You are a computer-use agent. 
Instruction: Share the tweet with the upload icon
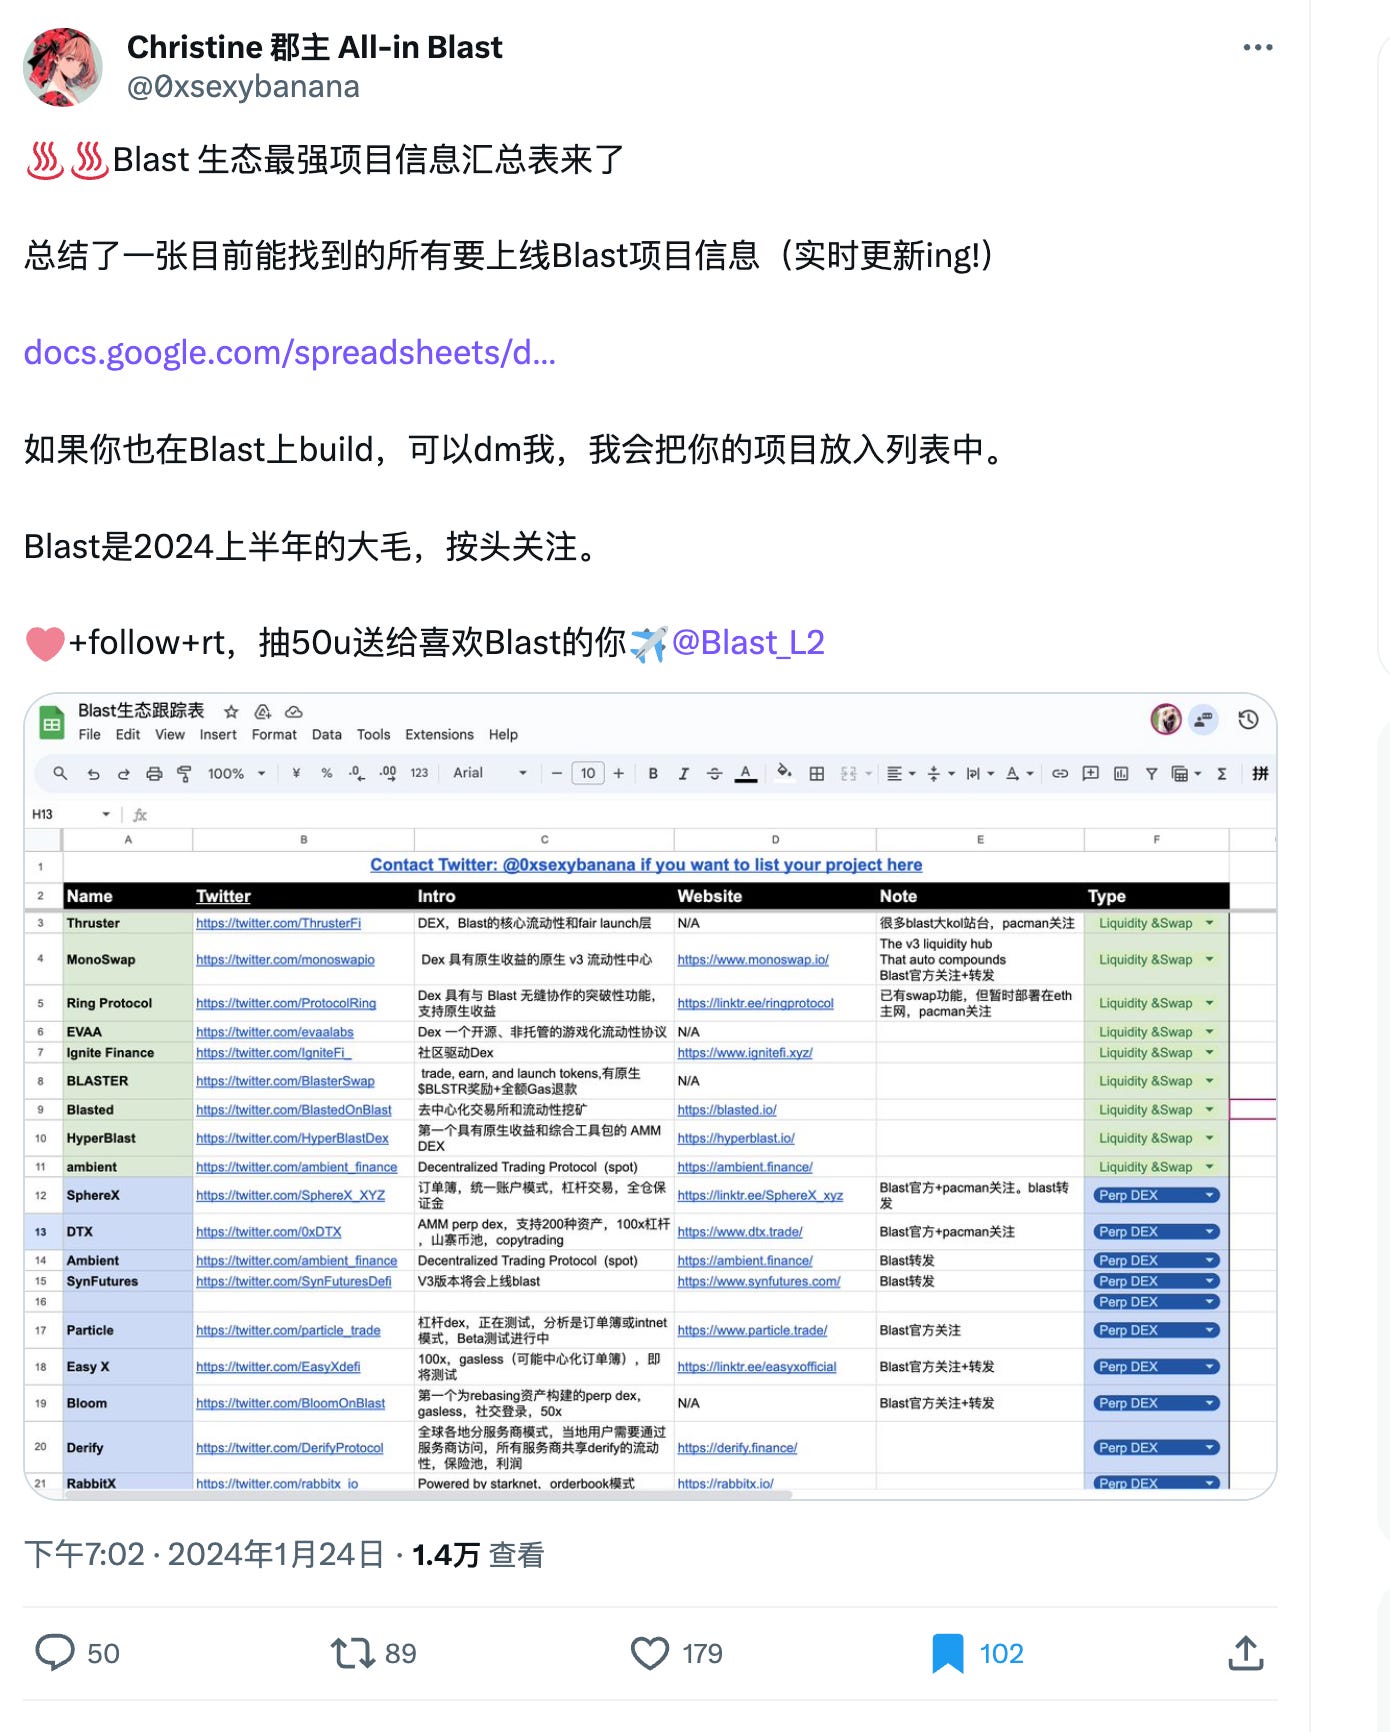(1245, 1652)
